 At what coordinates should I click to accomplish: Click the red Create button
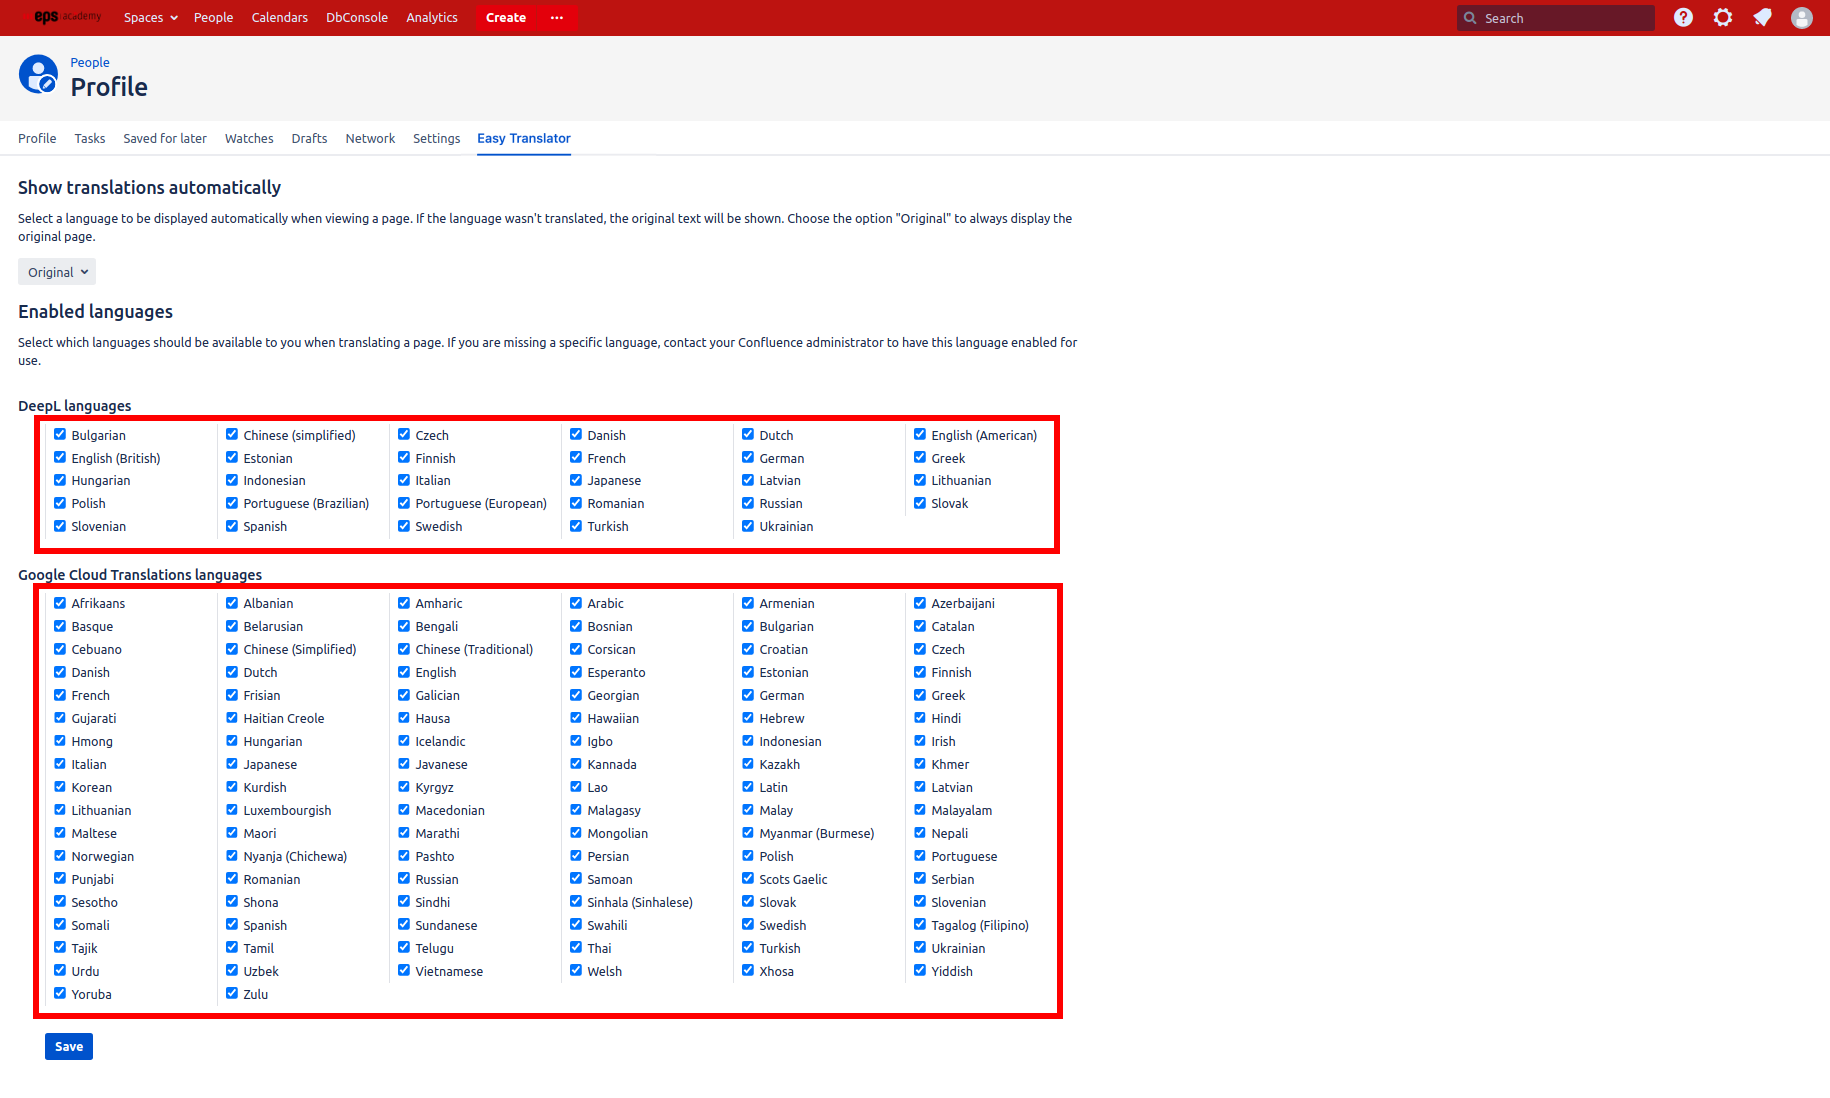505,17
